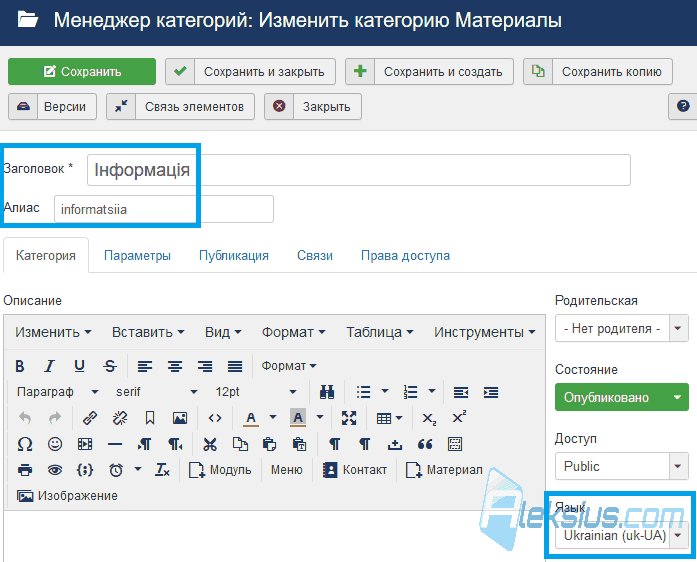
Task: Remove link broken chain icon
Action: click(120, 418)
